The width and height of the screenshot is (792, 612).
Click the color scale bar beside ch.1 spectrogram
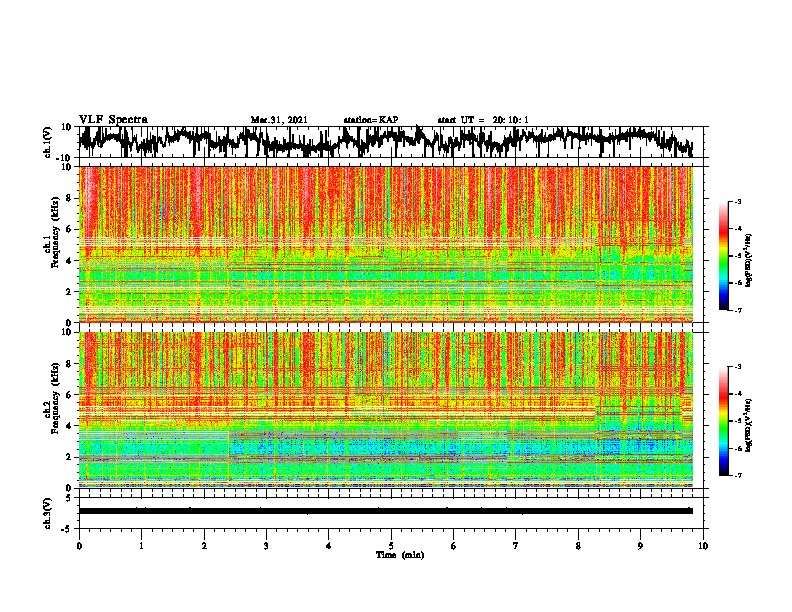pos(723,255)
